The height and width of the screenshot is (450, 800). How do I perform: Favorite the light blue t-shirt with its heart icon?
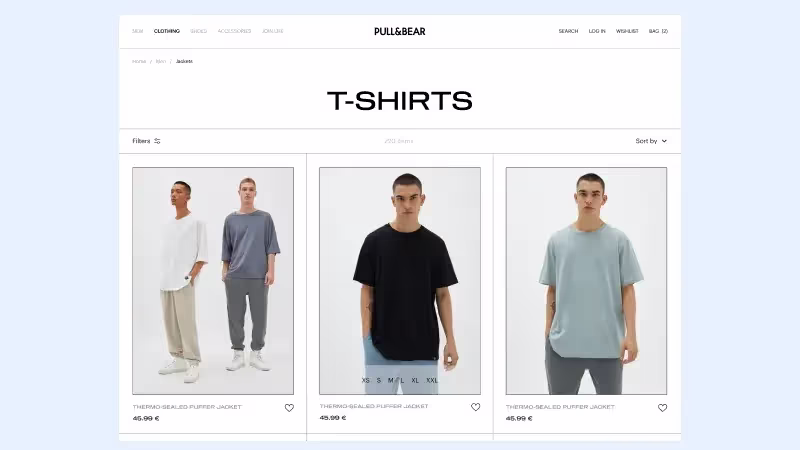click(662, 408)
